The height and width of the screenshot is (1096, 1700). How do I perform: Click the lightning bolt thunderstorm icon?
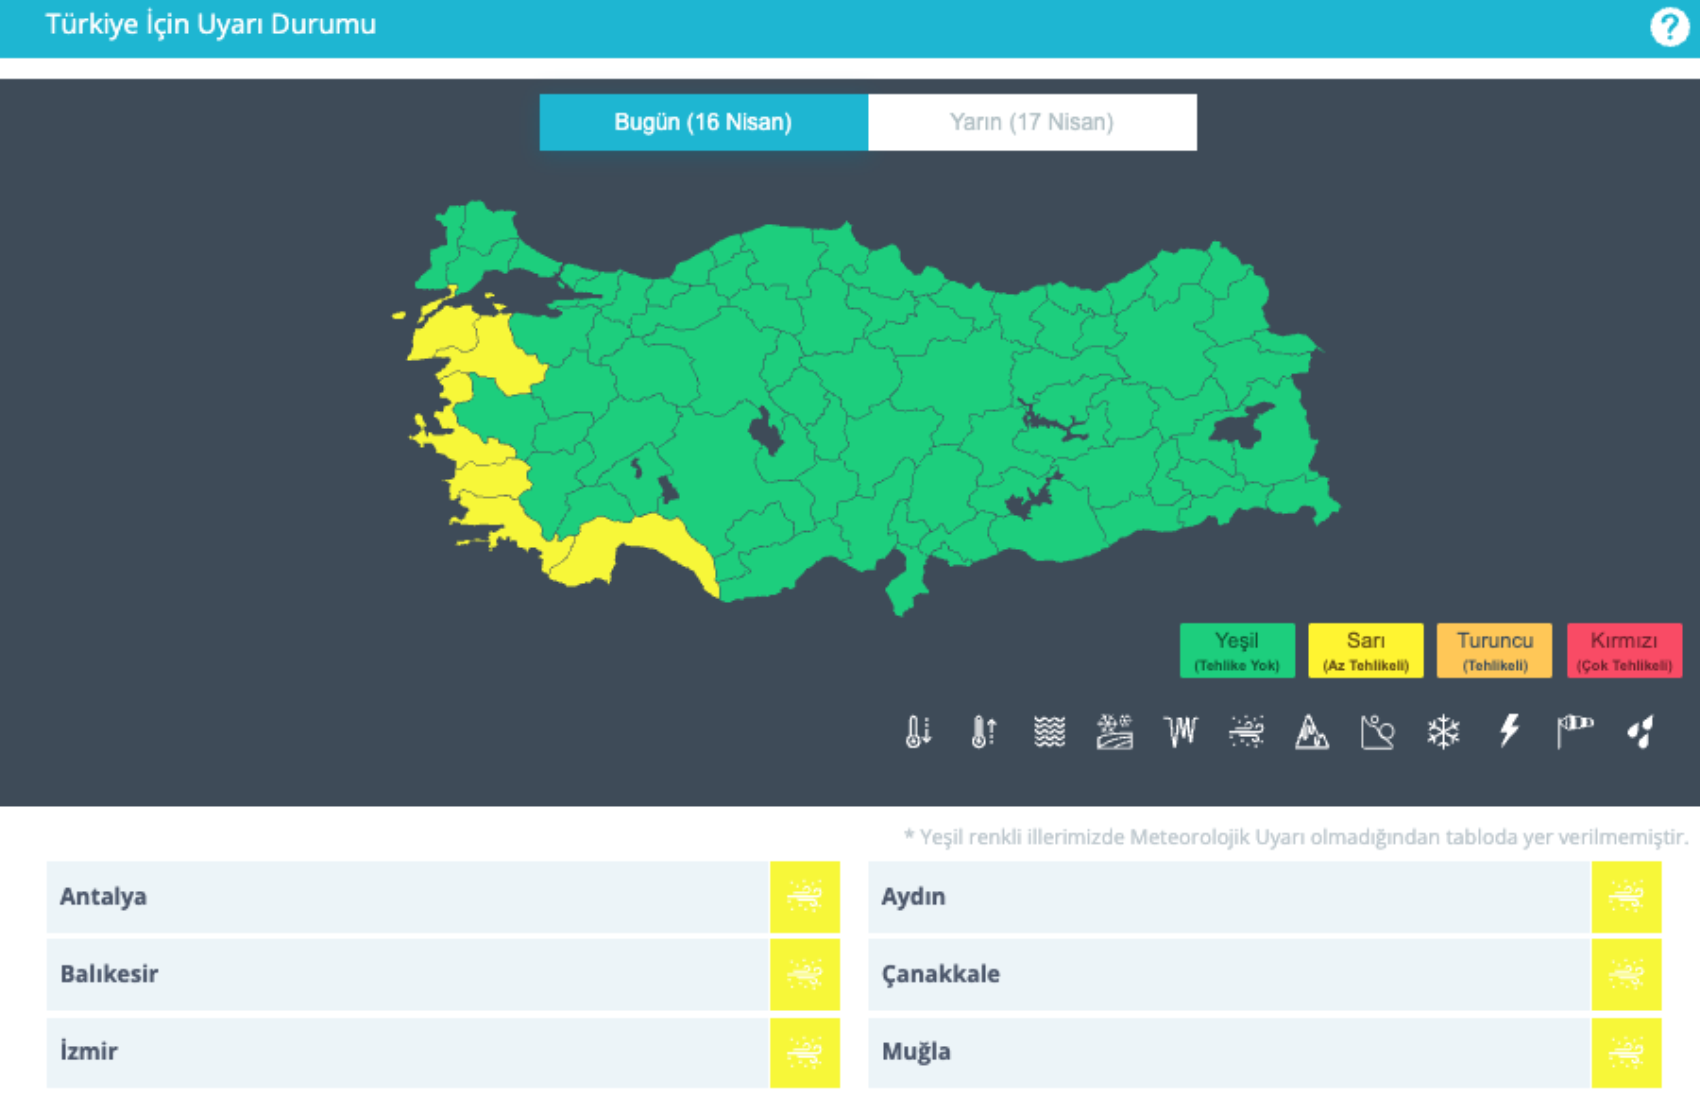tap(1509, 732)
